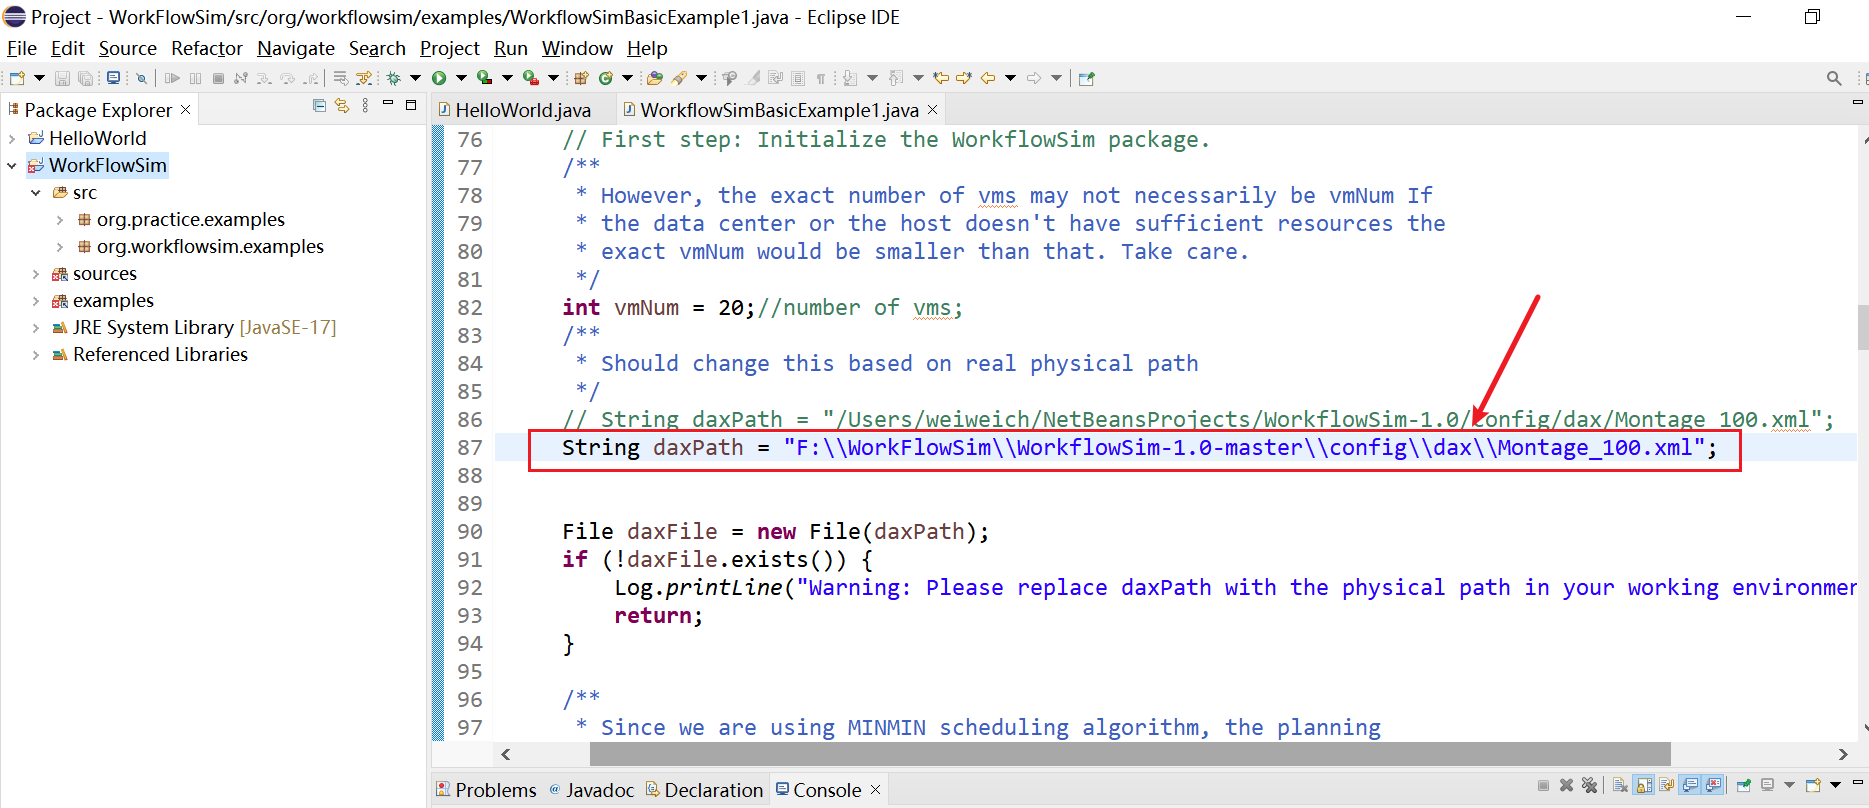Click the Next Annotation icon
The height and width of the screenshot is (808, 1869).
coord(850,78)
